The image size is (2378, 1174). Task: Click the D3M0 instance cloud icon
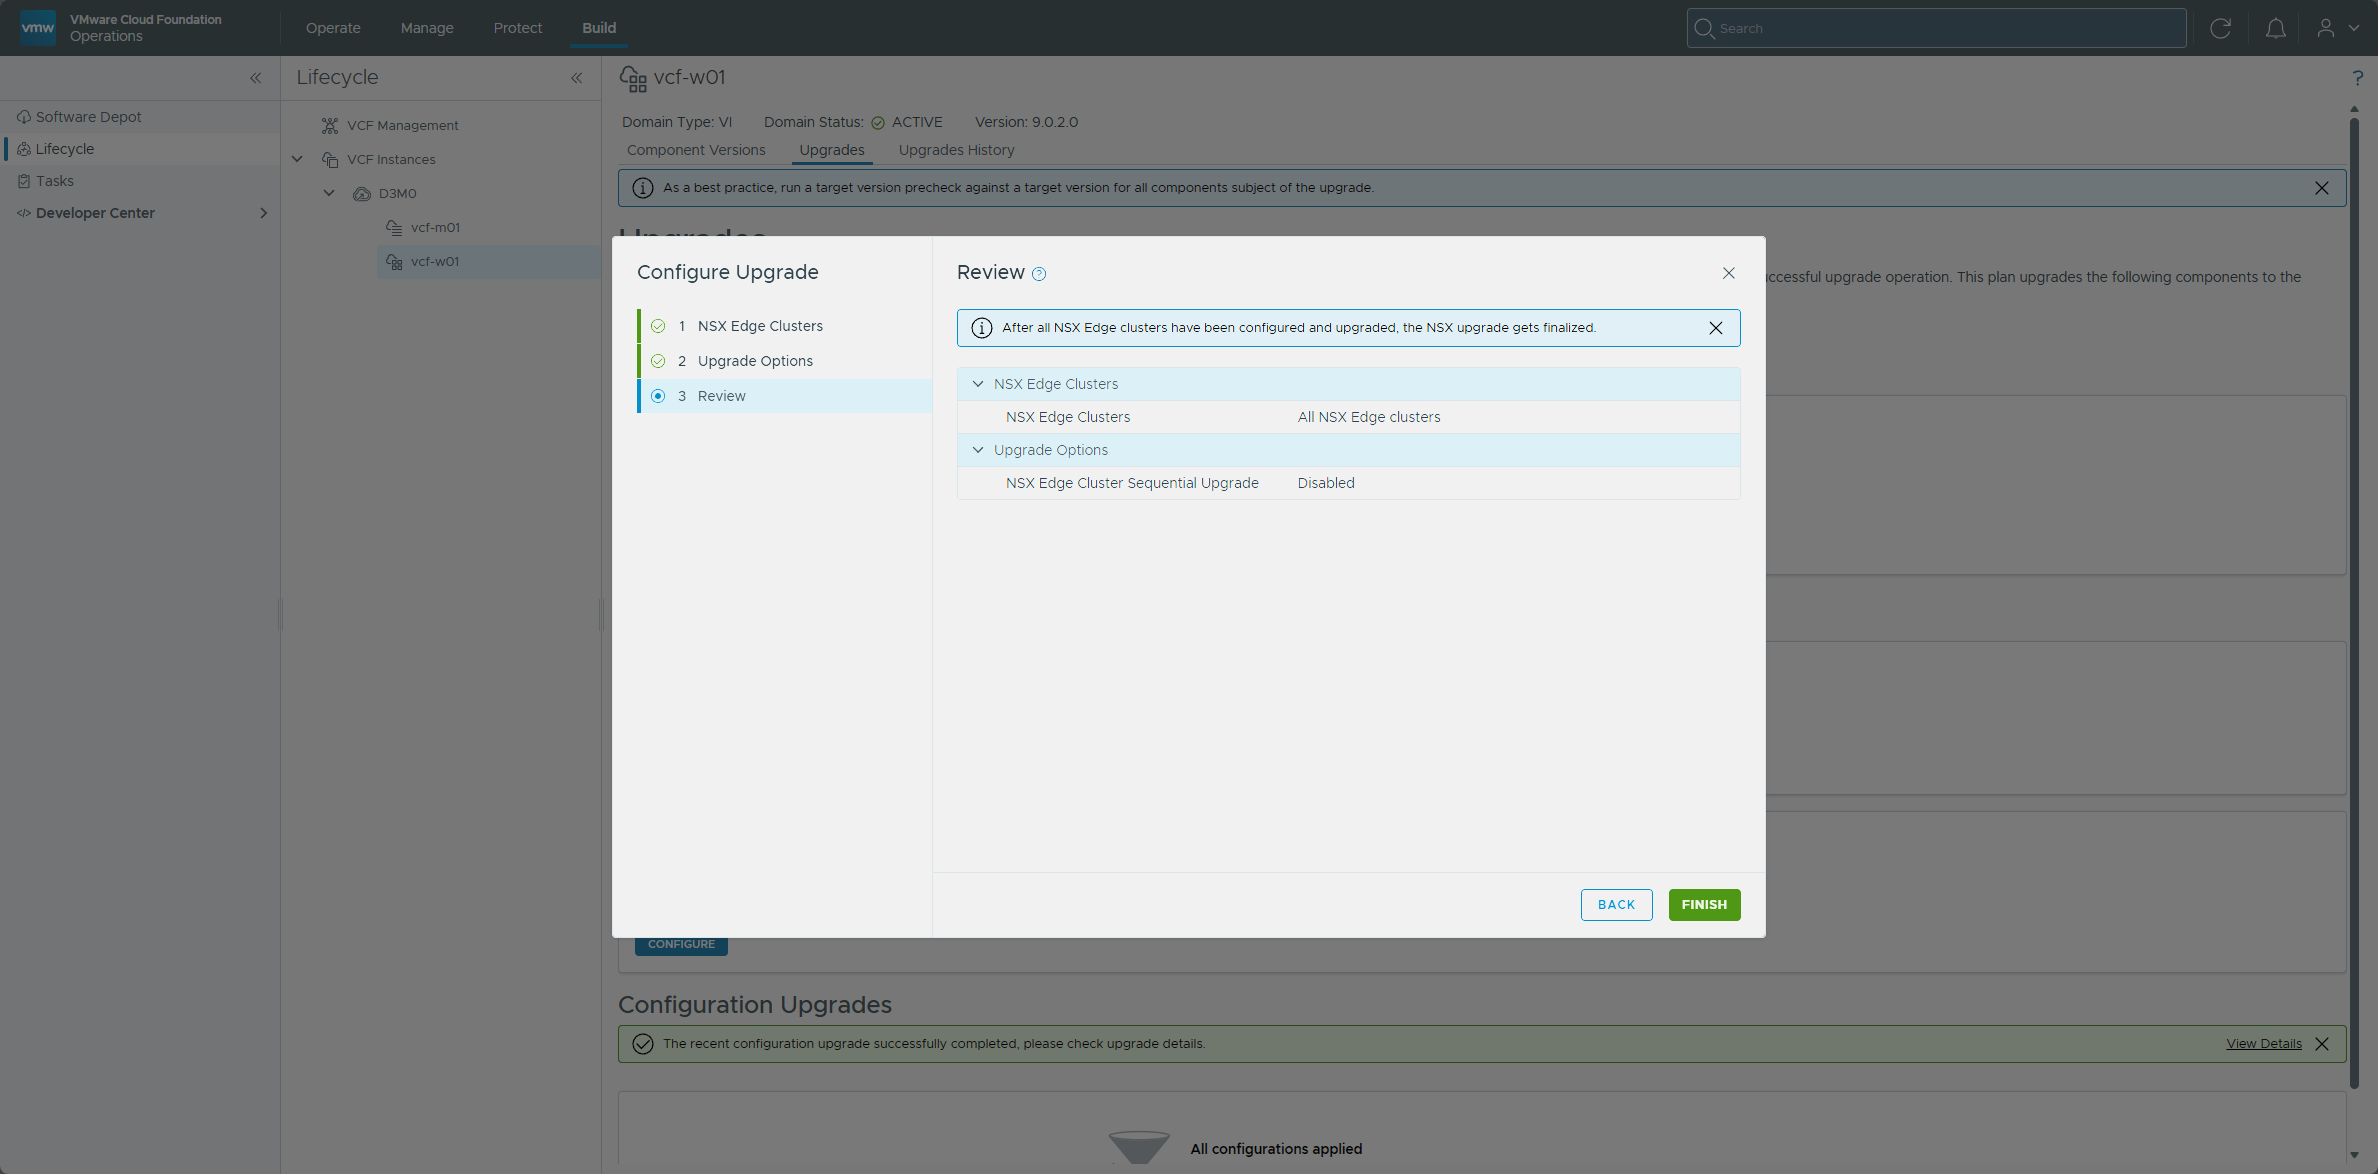tap(362, 194)
